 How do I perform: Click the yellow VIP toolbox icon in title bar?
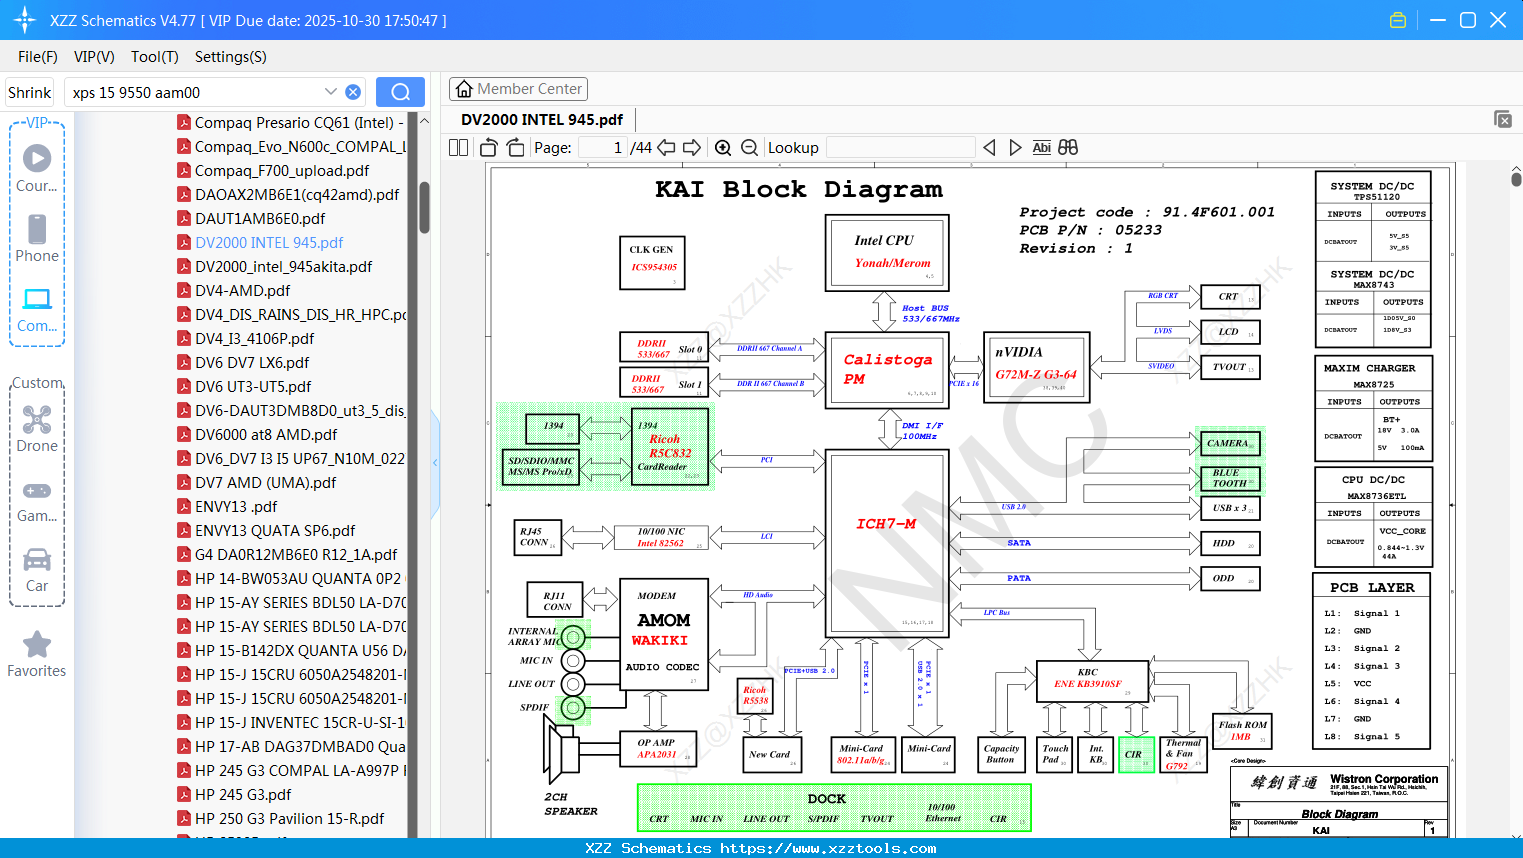tap(1398, 20)
